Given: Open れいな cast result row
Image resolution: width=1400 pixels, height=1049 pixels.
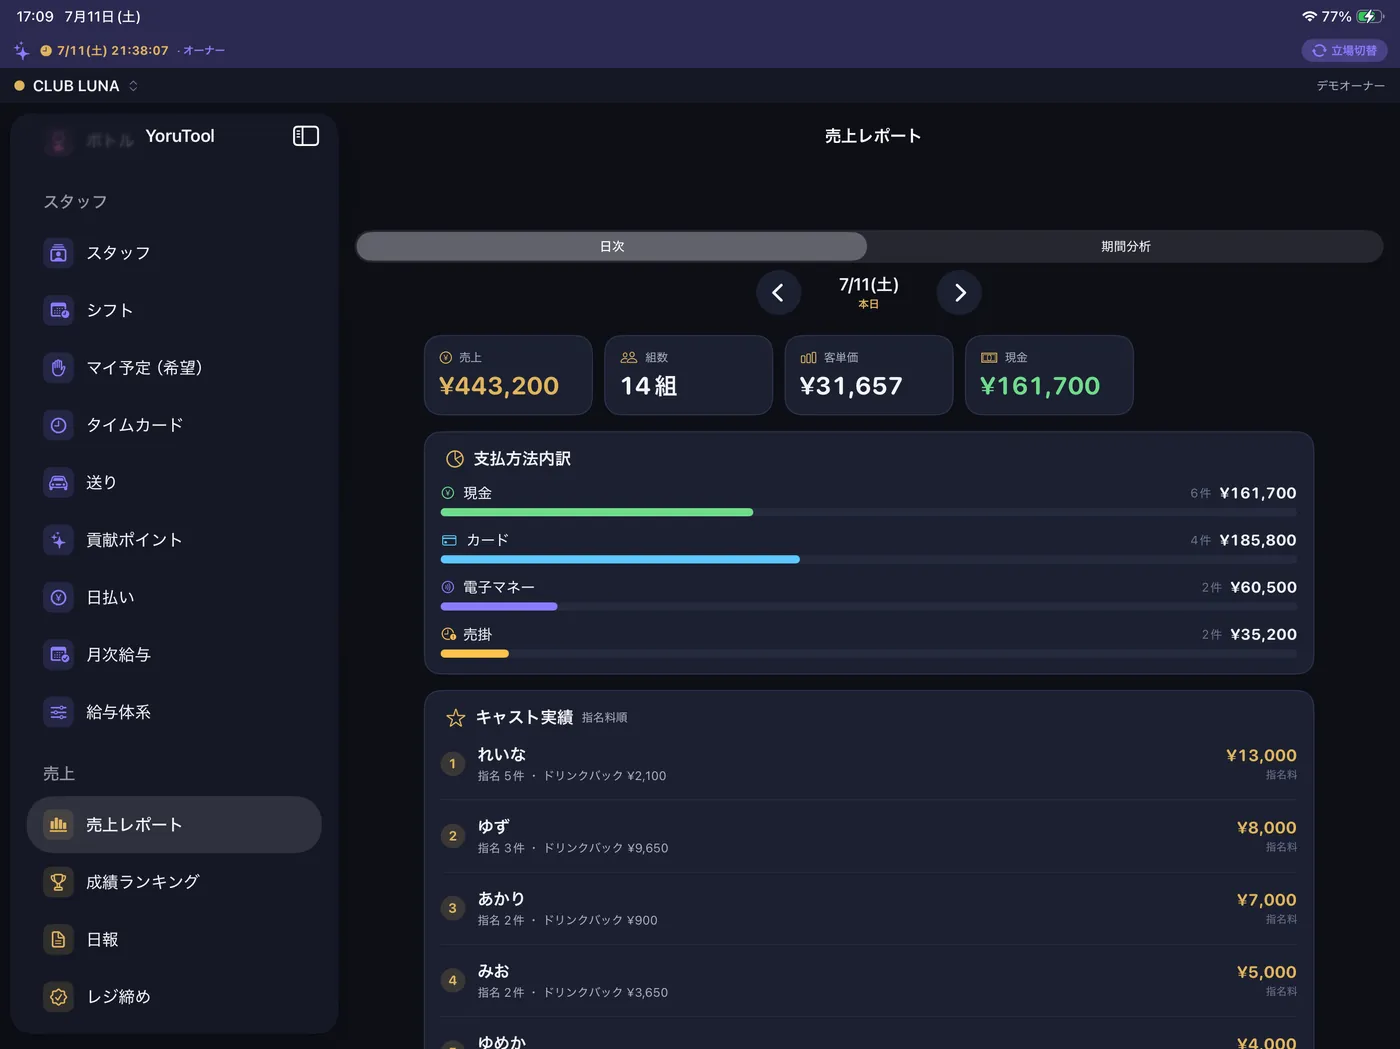Looking at the screenshot, I should (869, 764).
